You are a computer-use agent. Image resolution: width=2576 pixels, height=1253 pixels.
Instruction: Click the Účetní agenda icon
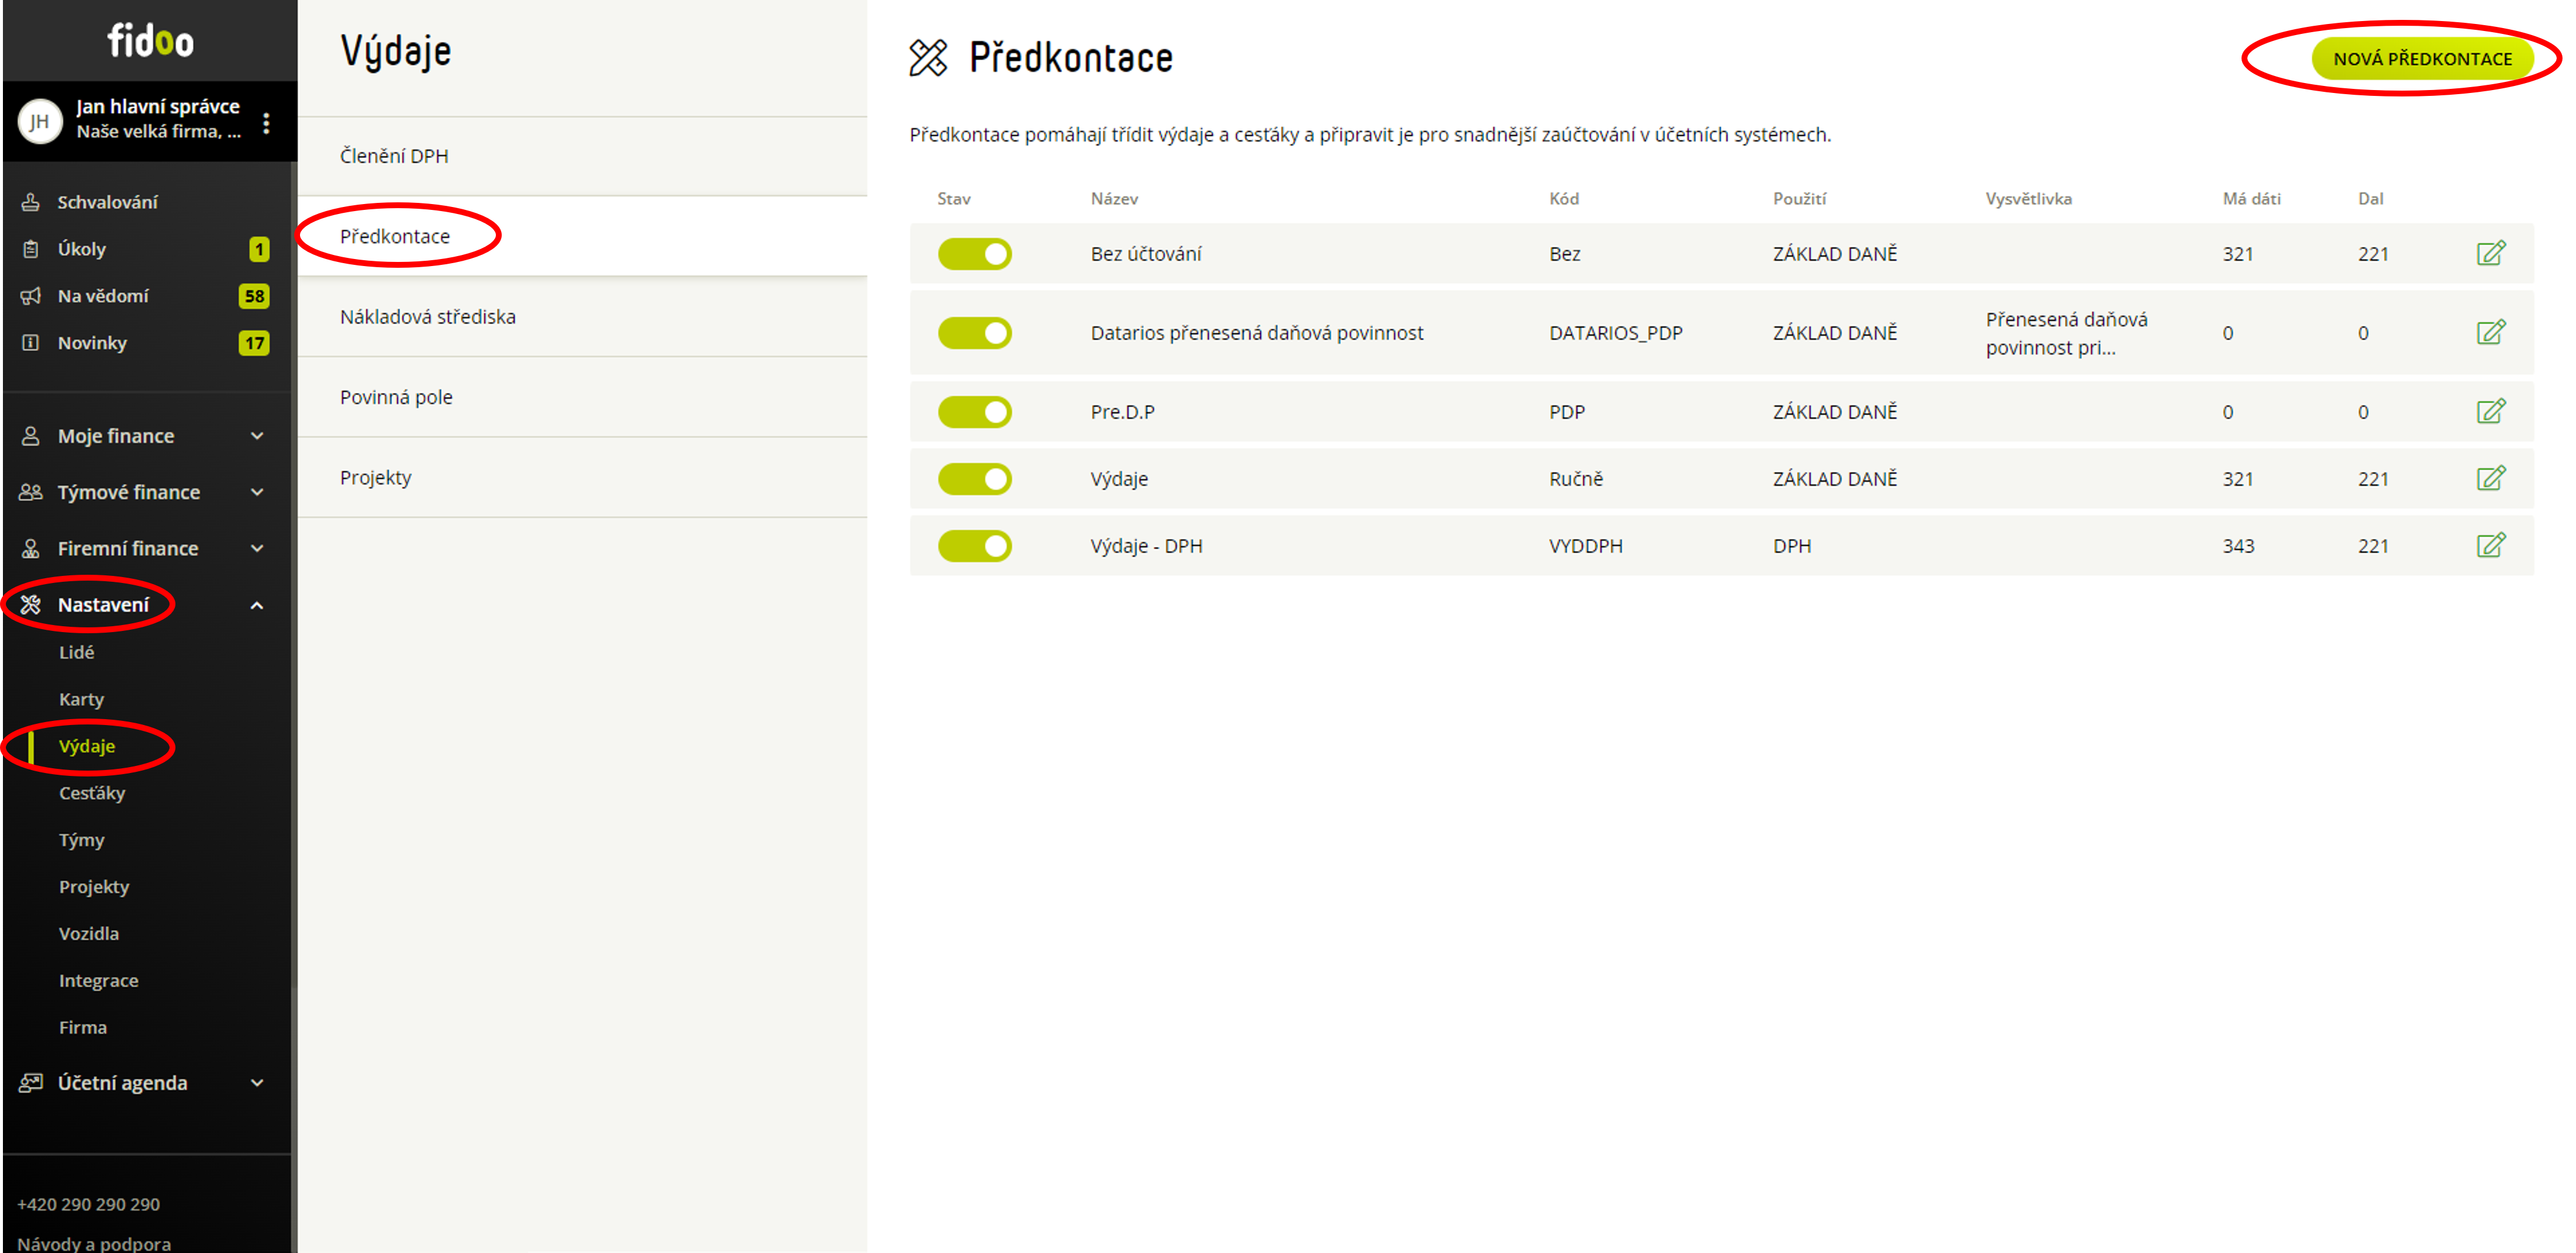tap(31, 1083)
